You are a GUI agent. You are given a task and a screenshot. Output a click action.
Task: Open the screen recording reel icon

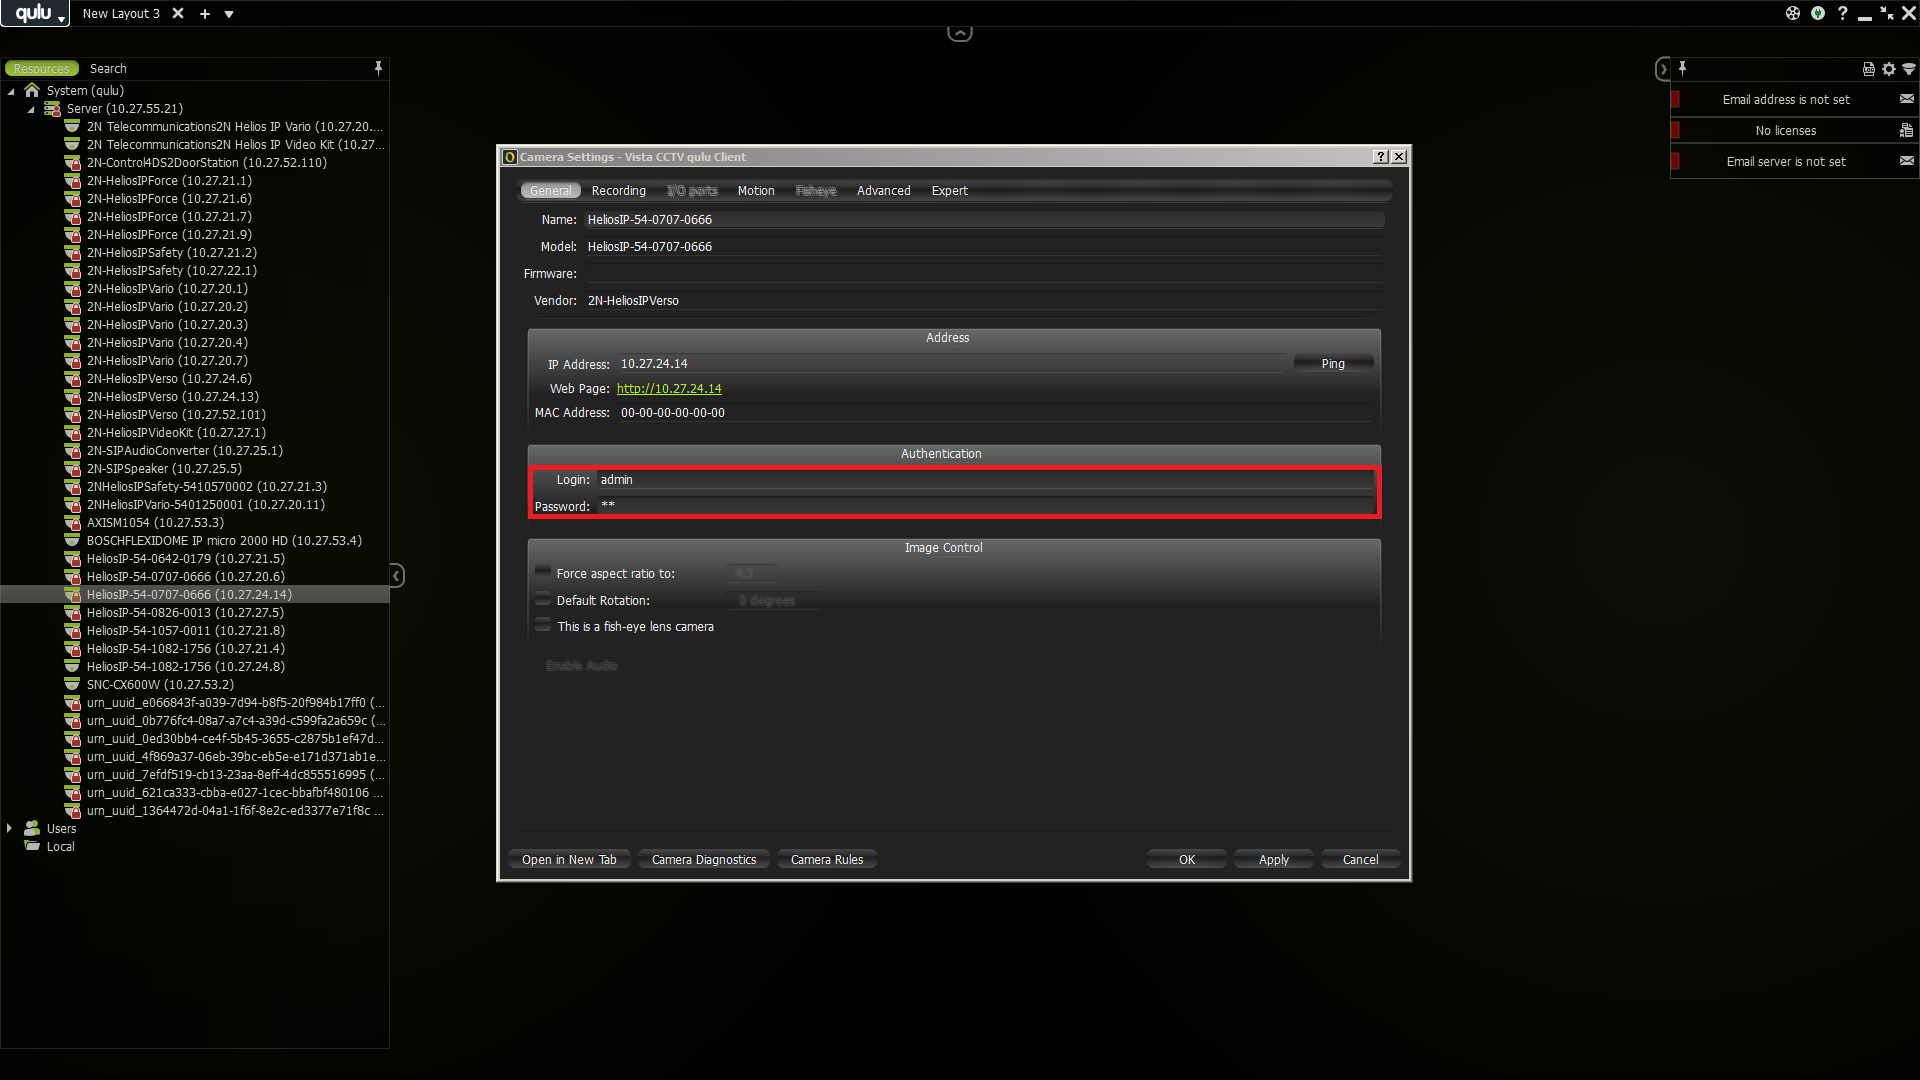point(1792,13)
